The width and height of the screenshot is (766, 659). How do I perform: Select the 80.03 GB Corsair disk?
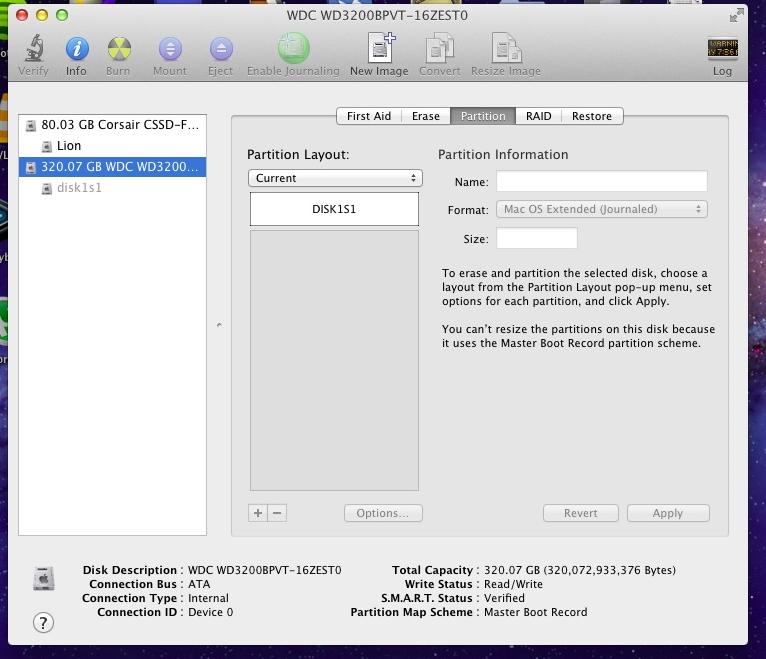(112, 125)
